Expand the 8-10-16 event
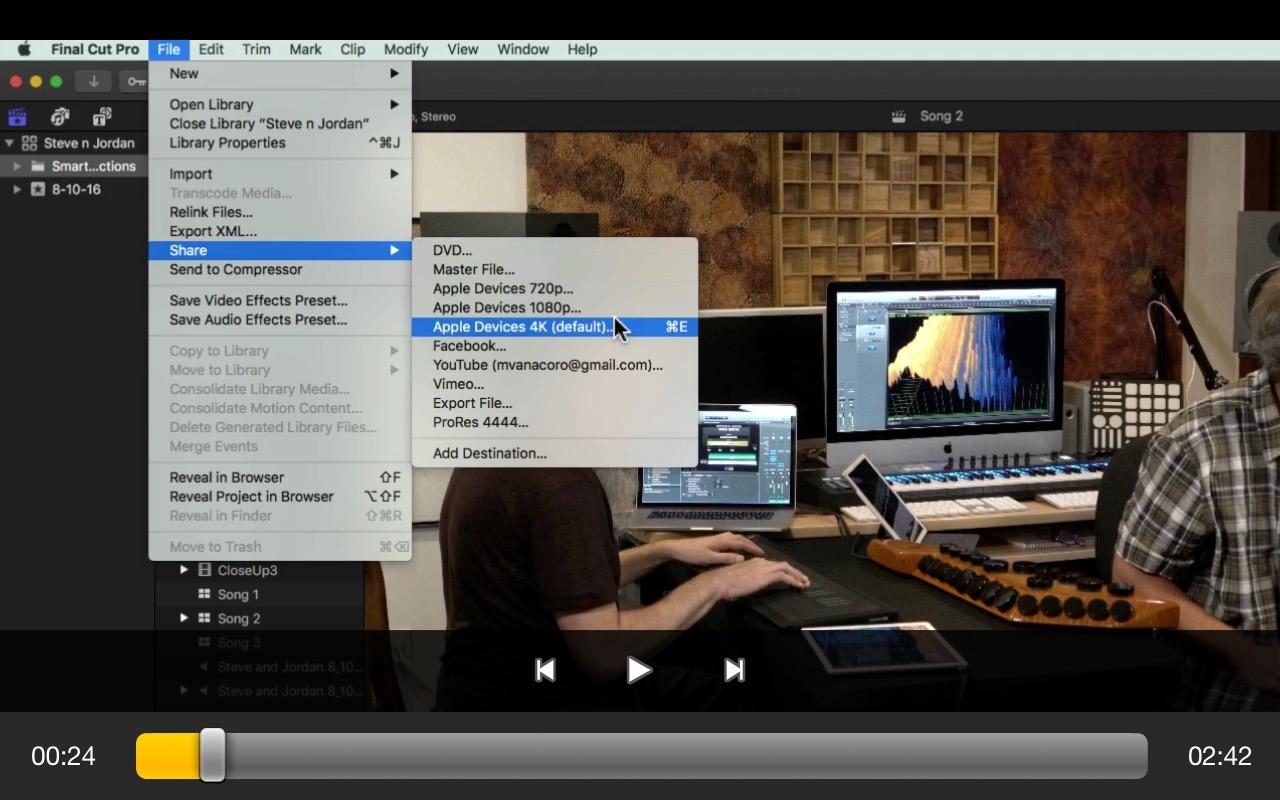This screenshot has height=800, width=1280. 17,189
